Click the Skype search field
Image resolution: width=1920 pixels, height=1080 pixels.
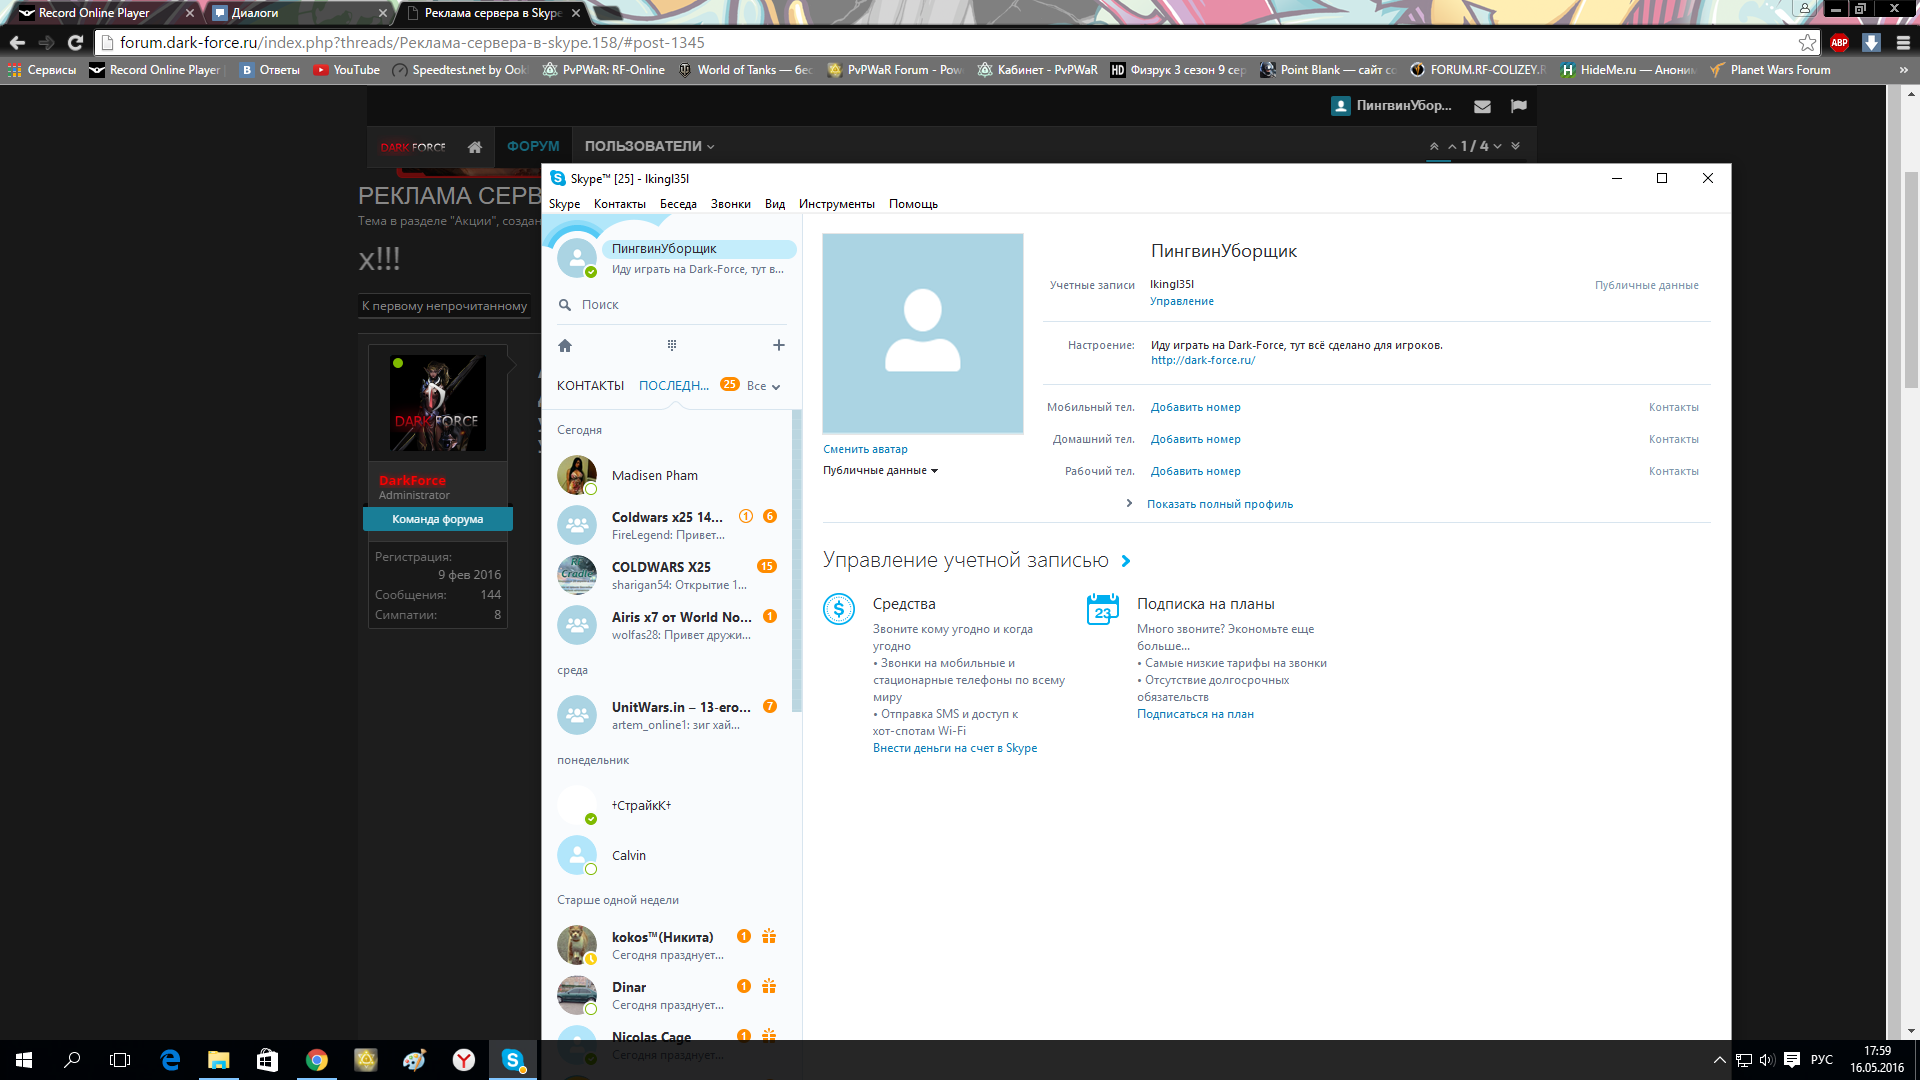click(672, 305)
